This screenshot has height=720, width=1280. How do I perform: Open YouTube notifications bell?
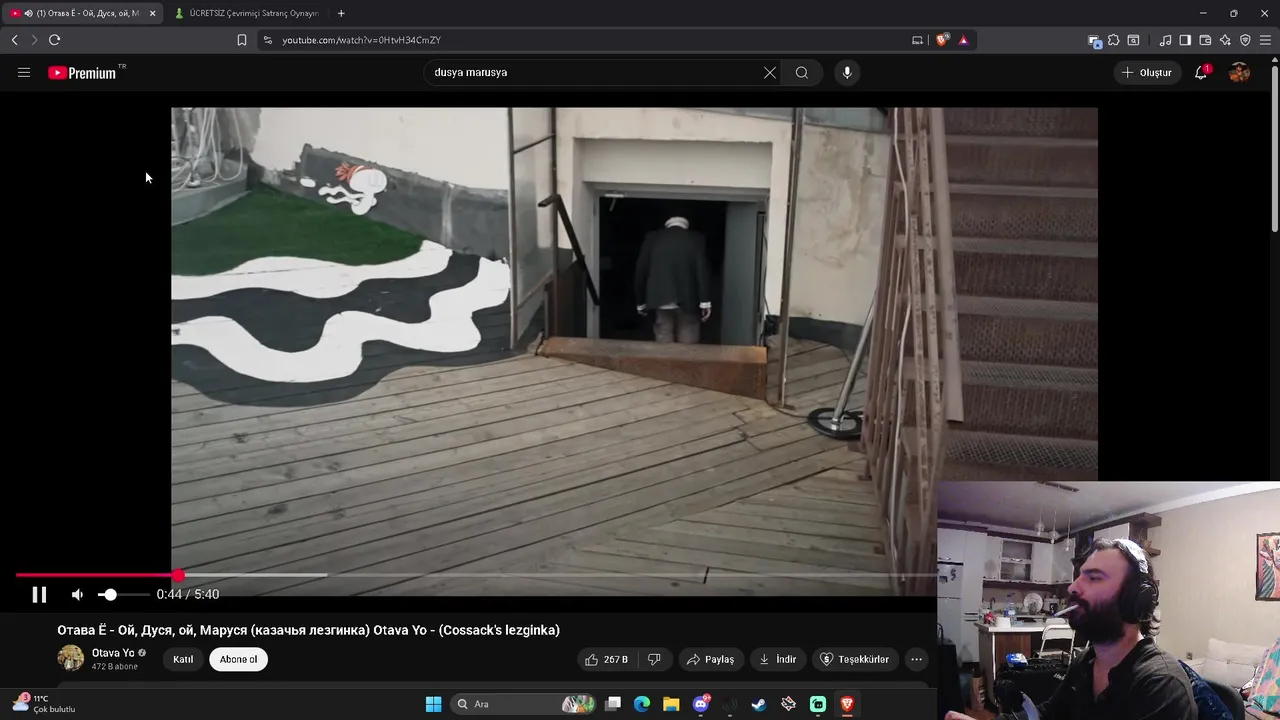coord(1201,72)
